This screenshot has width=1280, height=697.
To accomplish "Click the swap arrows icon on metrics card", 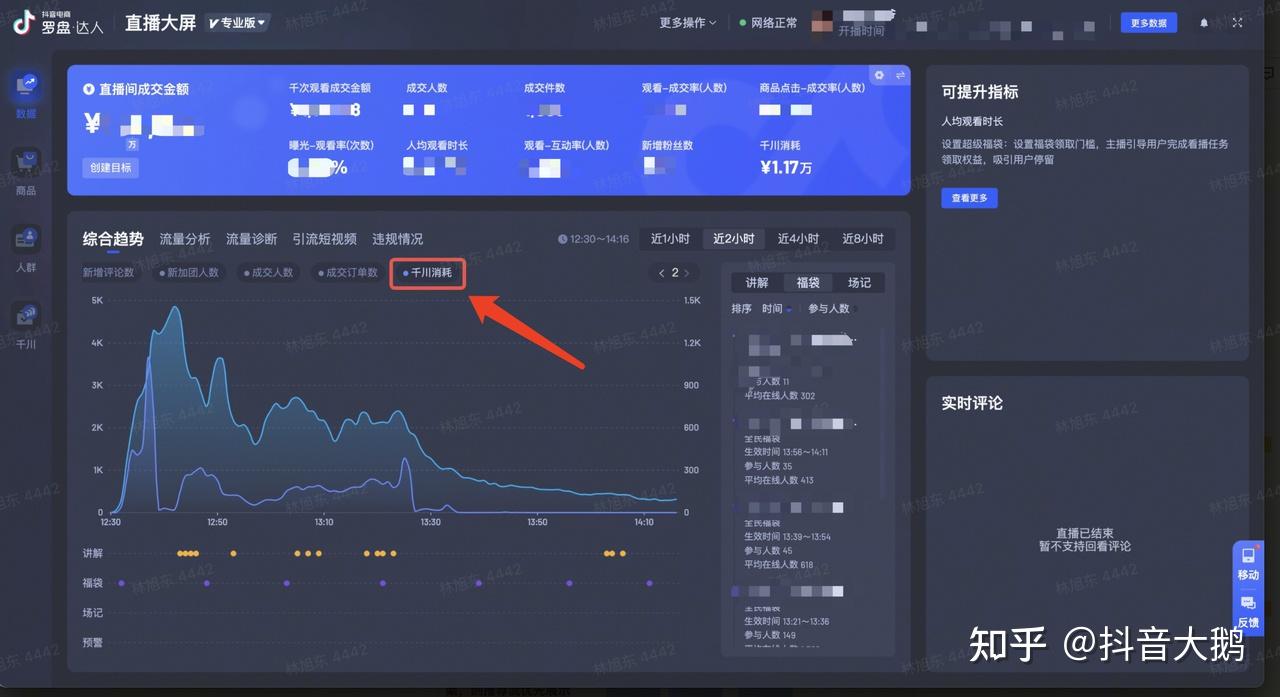I will (900, 75).
